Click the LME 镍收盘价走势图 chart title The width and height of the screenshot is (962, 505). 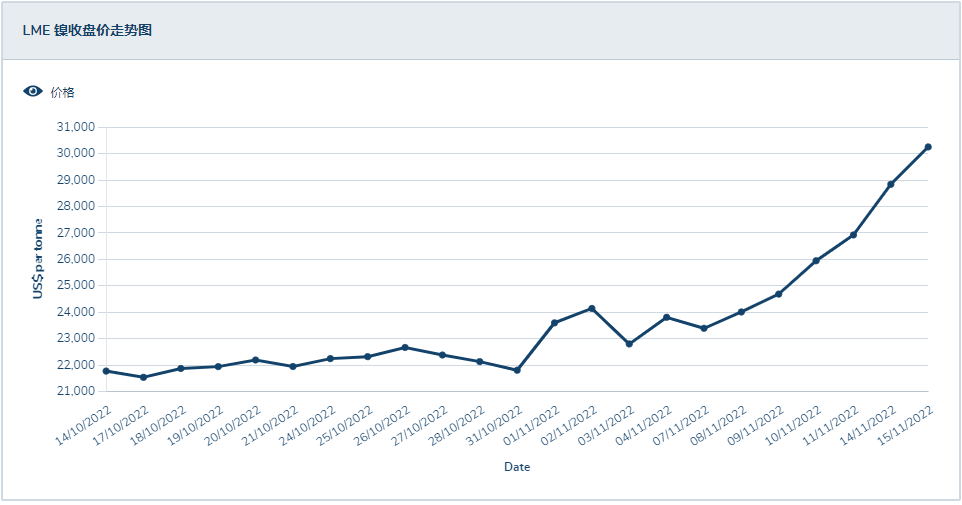(87, 30)
